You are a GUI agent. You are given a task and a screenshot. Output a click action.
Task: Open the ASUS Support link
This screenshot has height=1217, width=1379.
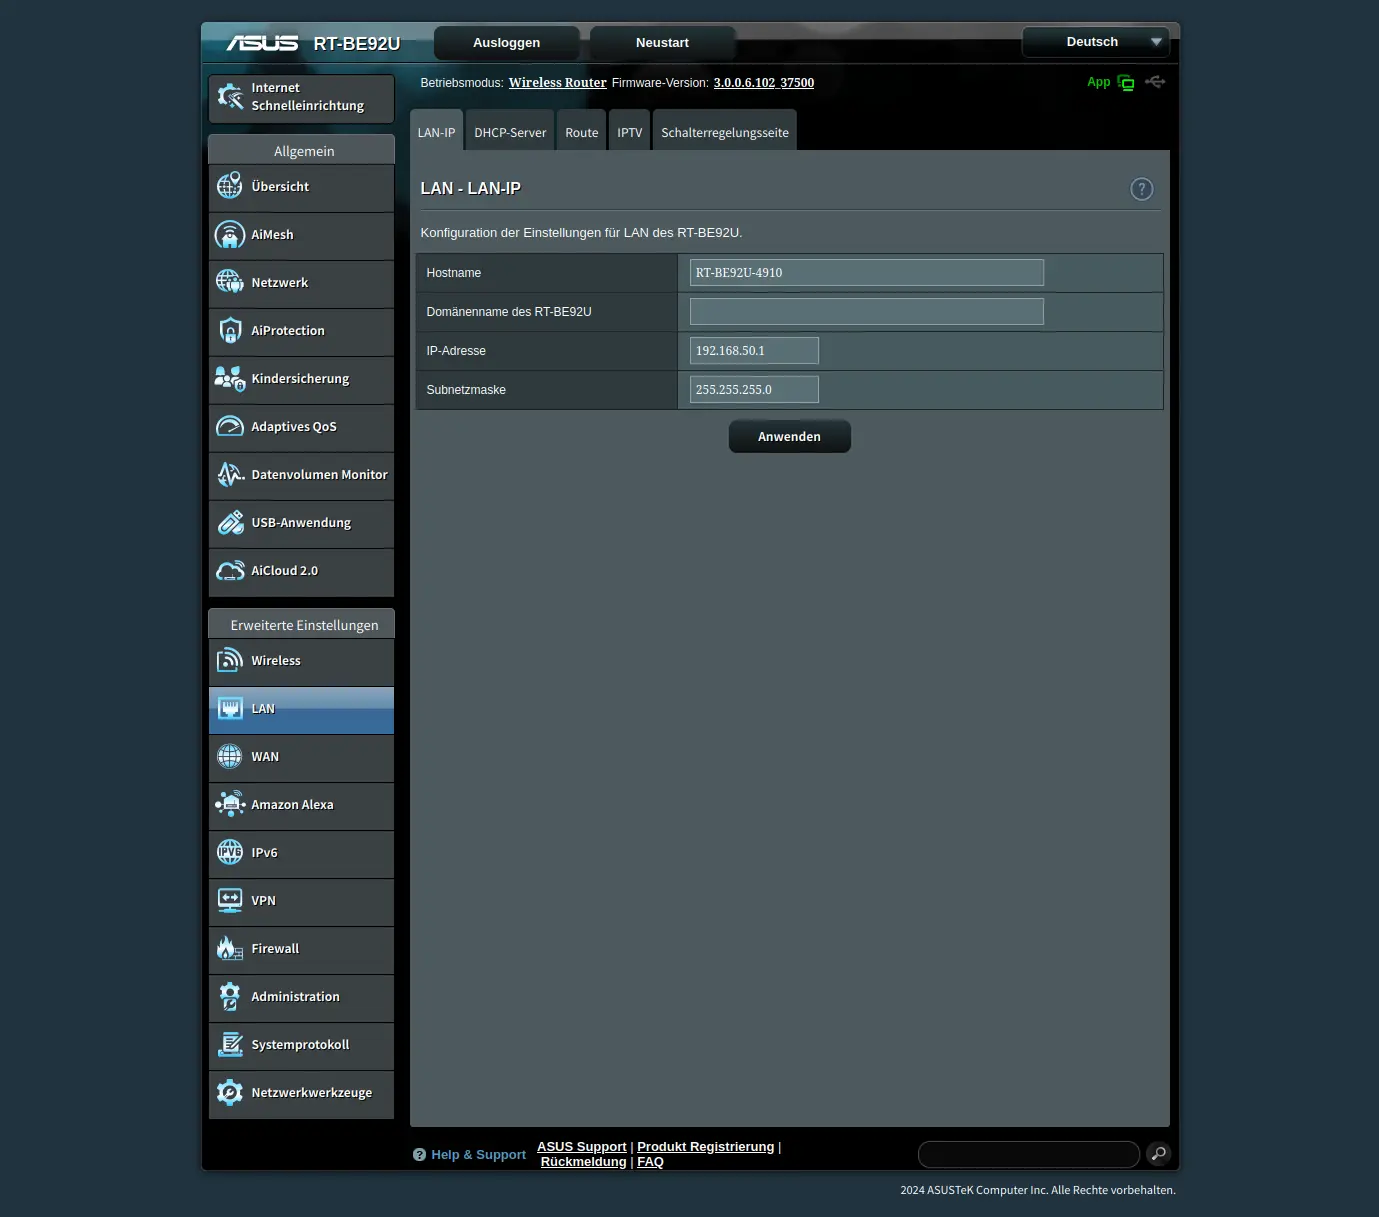(x=581, y=1147)
